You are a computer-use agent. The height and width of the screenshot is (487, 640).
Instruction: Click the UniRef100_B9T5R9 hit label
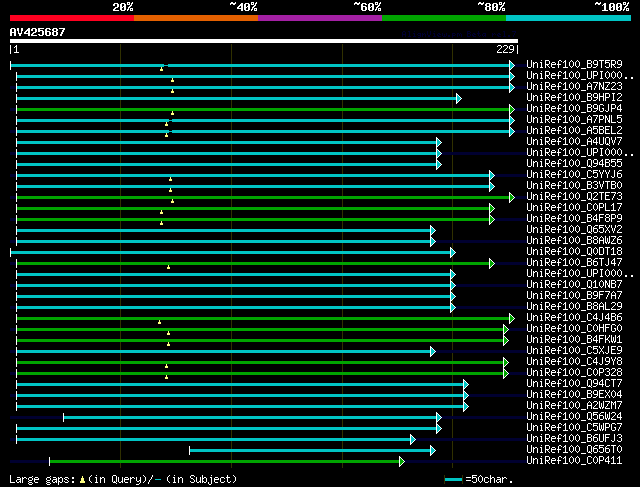574,64
